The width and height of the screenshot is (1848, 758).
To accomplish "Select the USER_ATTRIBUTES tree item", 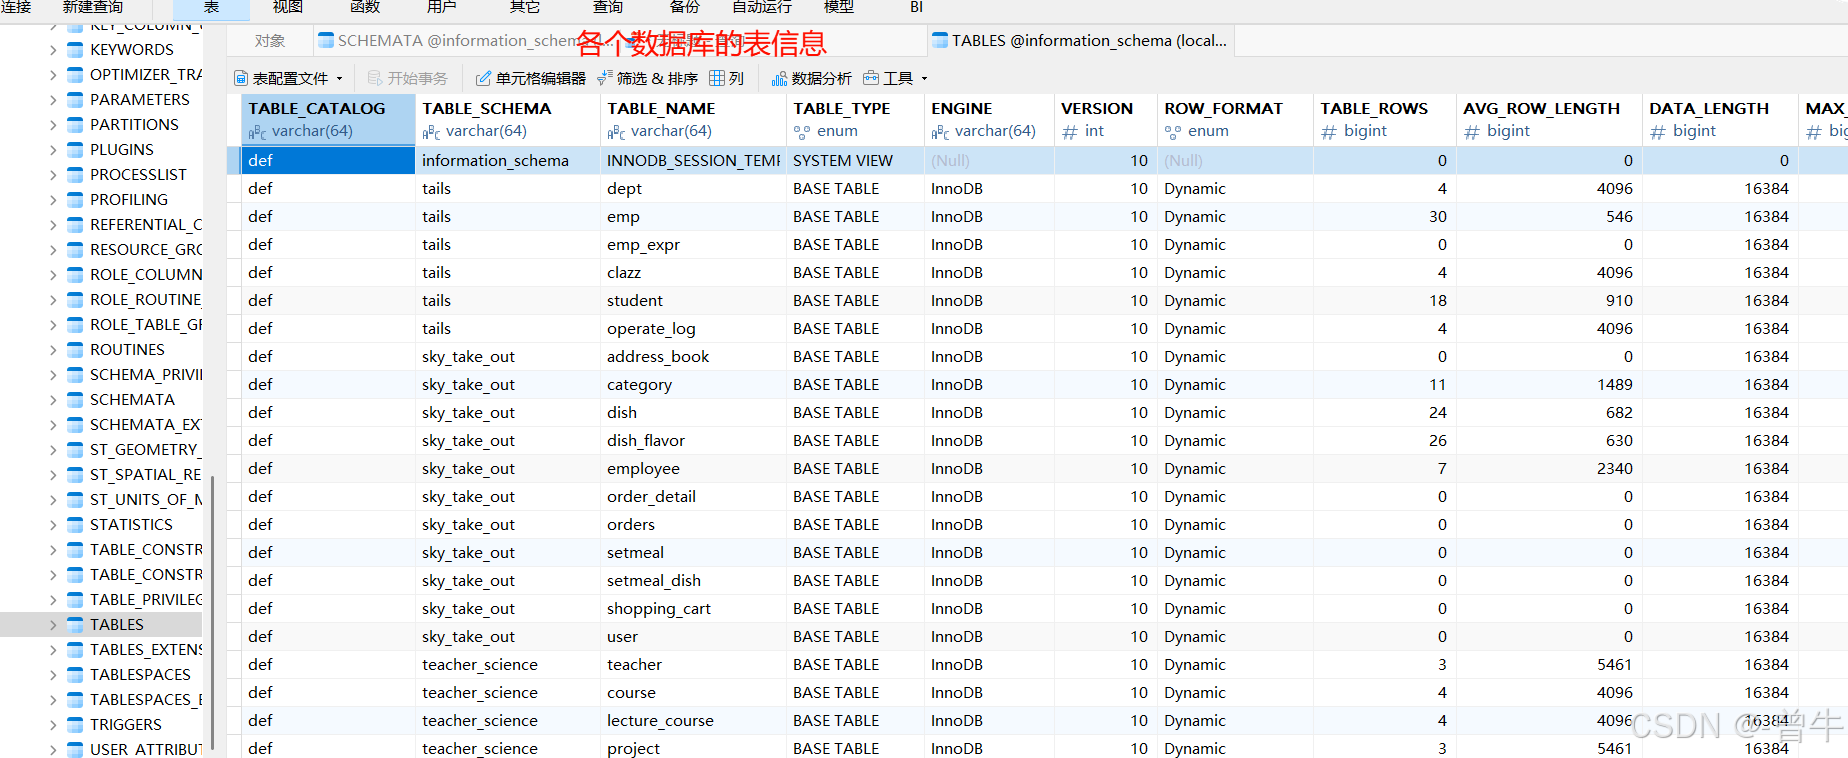I will pyautogui.click(x=146, y=749).
